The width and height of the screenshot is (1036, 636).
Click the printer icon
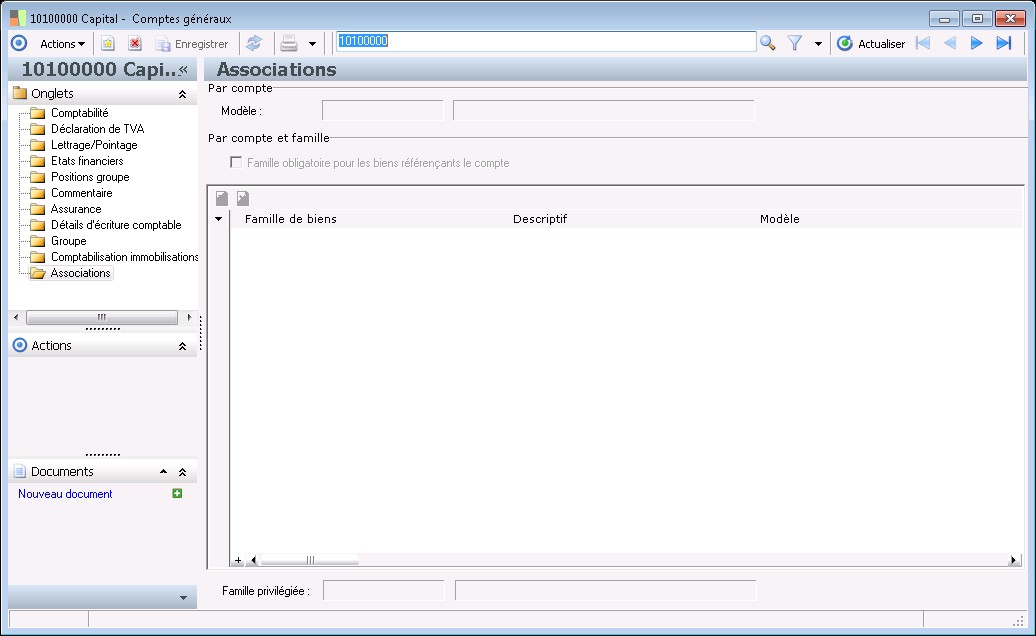point(289,44)
